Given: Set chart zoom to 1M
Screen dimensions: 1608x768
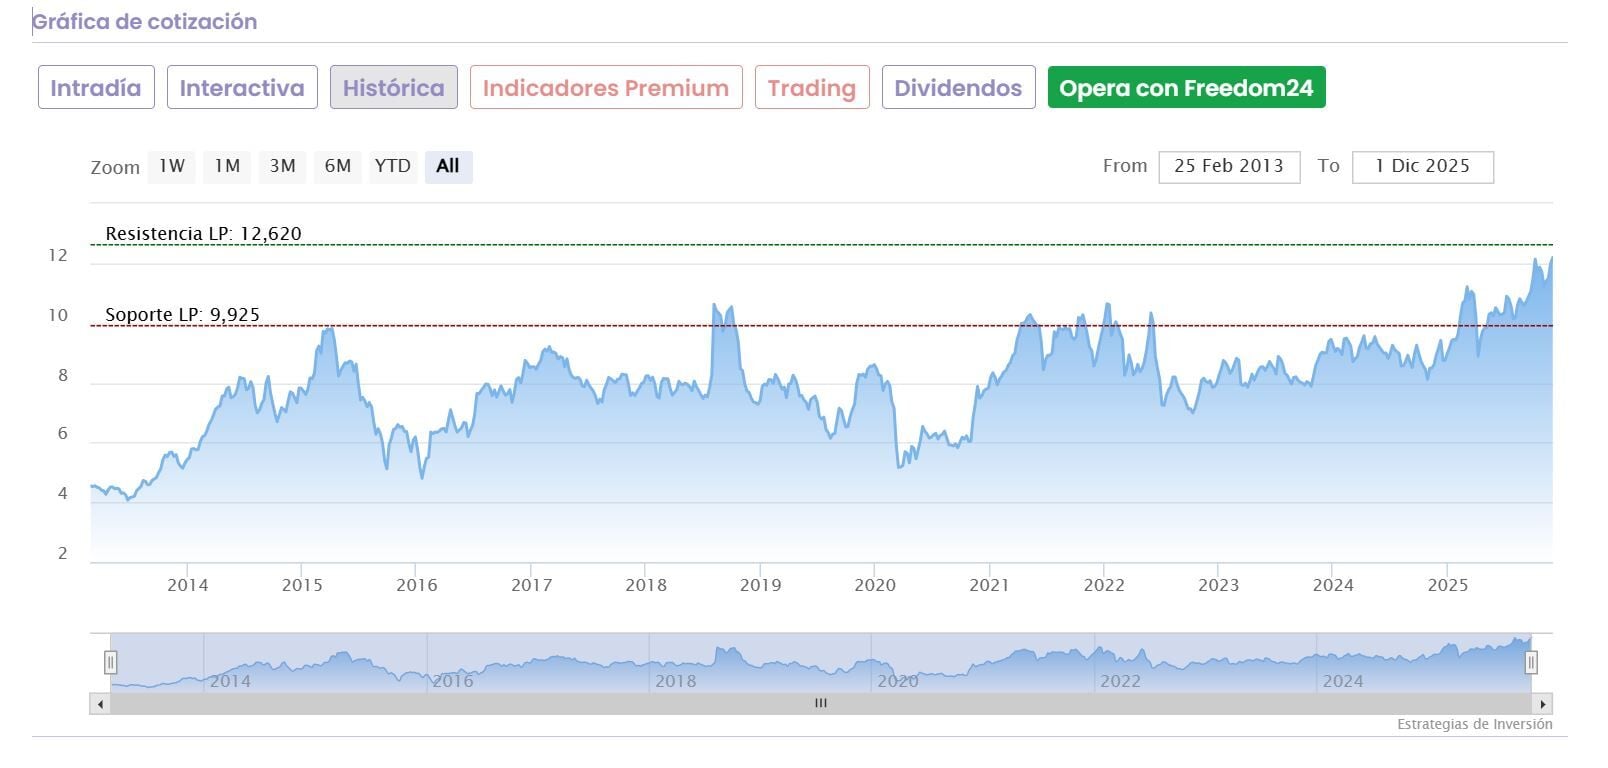Looking at the screenshot, I should [x=228, y=166].
